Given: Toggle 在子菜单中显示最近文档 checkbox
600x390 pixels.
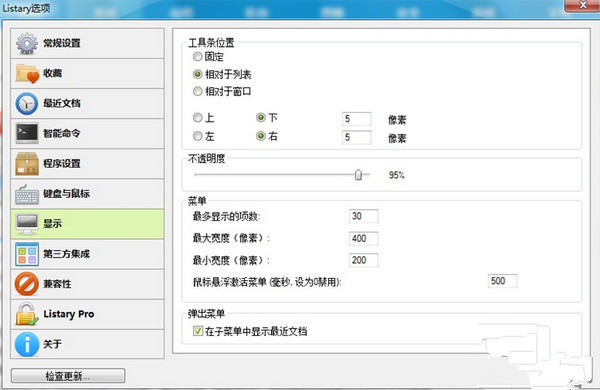Looking at the screenshot, I should [198, 331].
